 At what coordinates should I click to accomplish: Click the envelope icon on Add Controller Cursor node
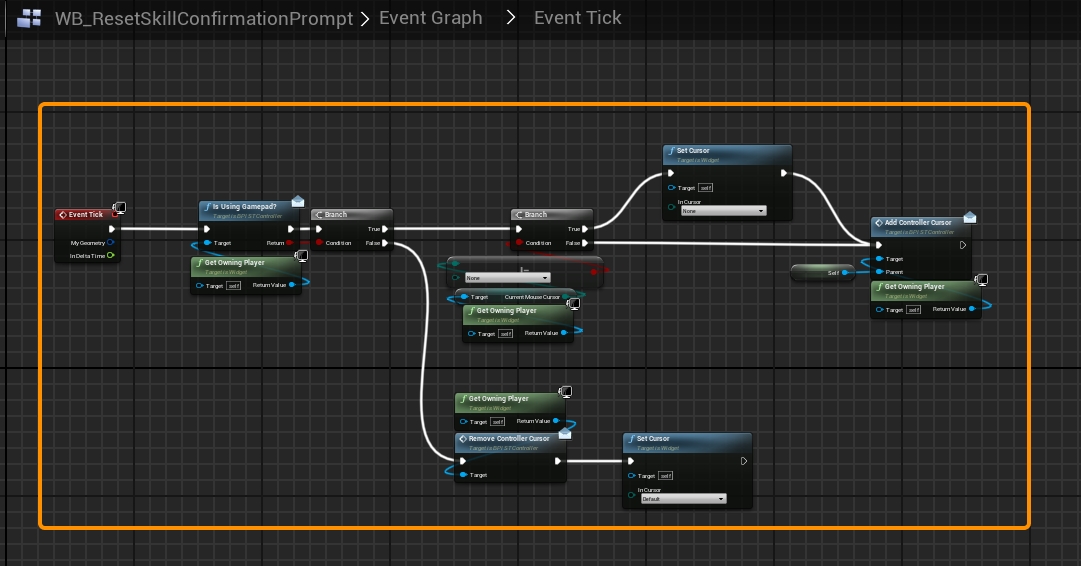(968, 218)
